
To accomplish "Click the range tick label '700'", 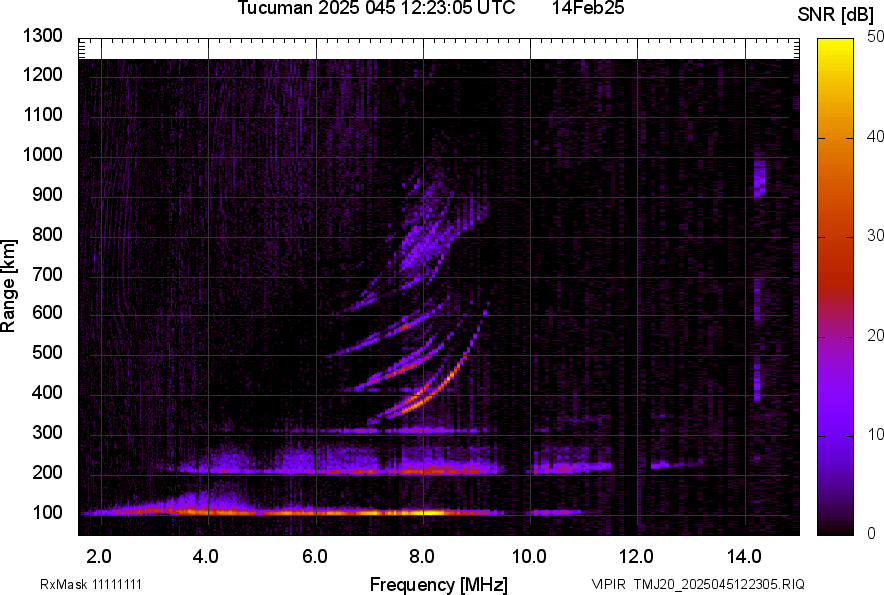I will click(x=47, y=274).
